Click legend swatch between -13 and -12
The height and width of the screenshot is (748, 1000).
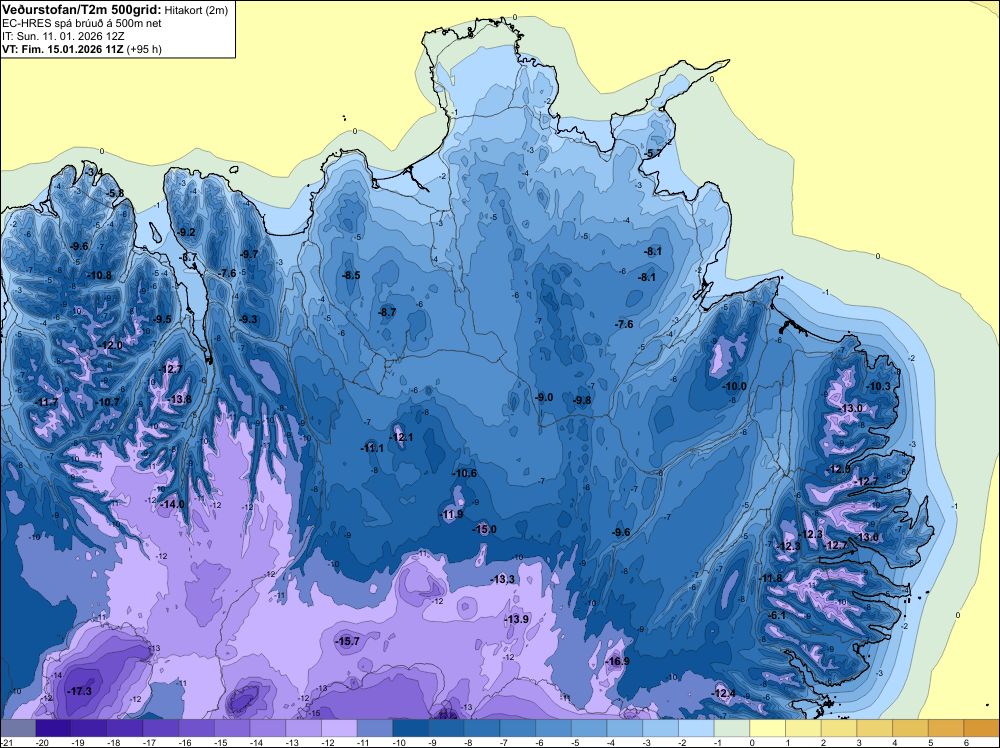[303, 728]
